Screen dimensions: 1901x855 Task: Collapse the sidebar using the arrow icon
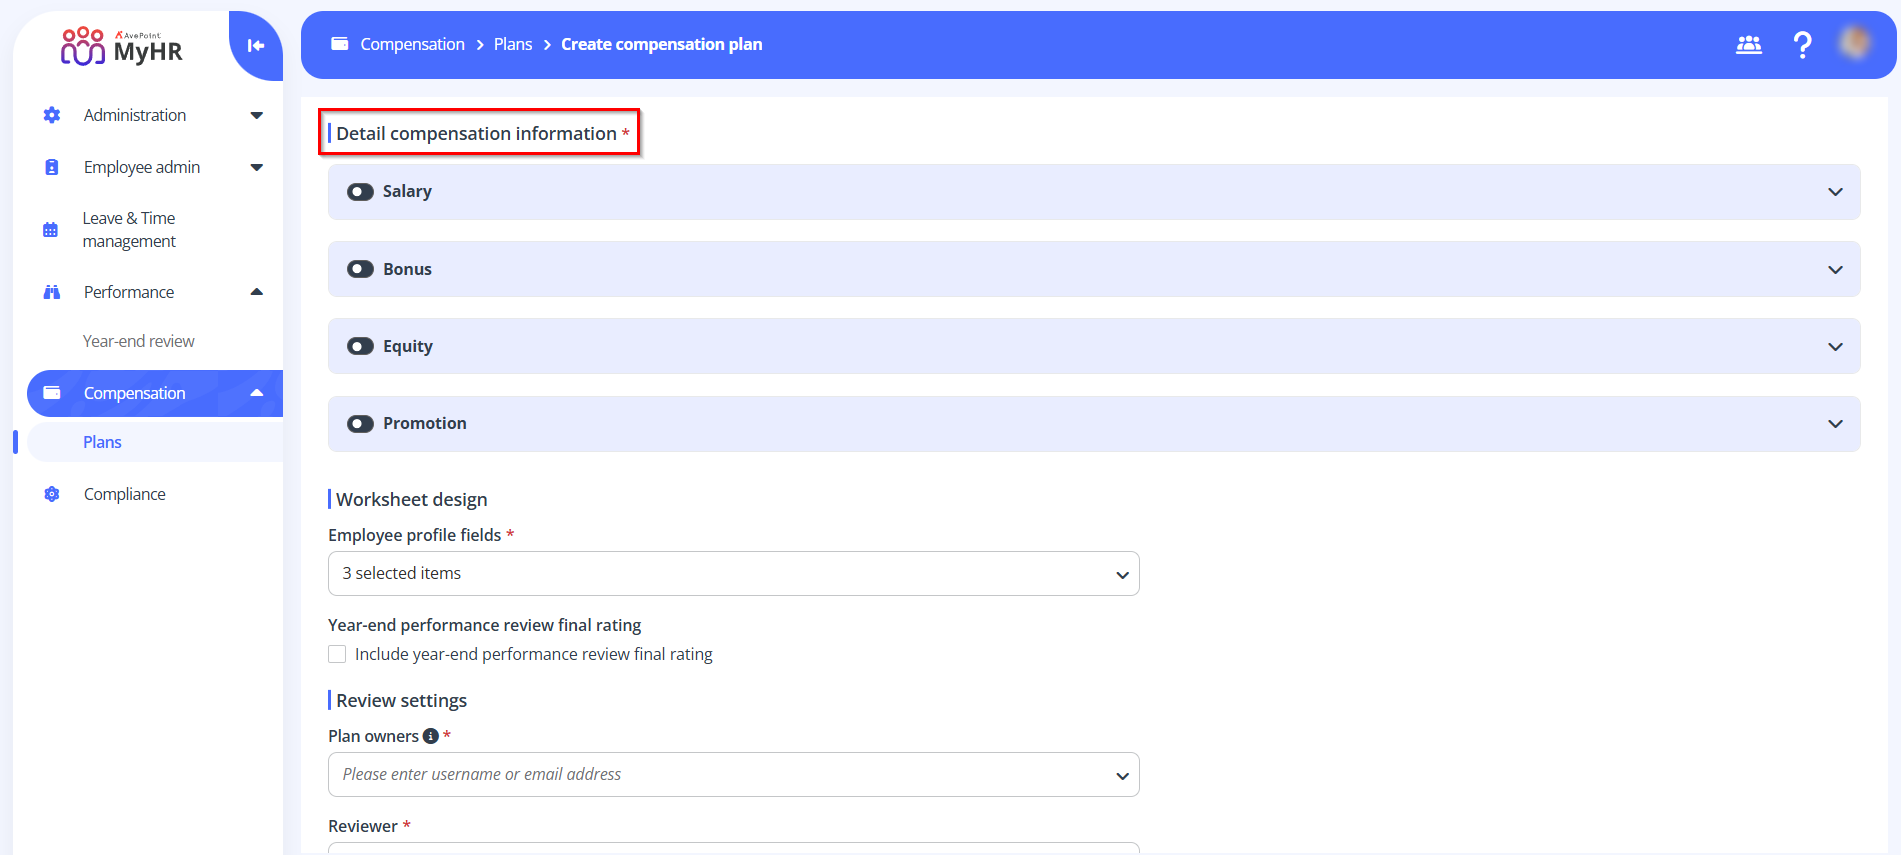[256, 45]
